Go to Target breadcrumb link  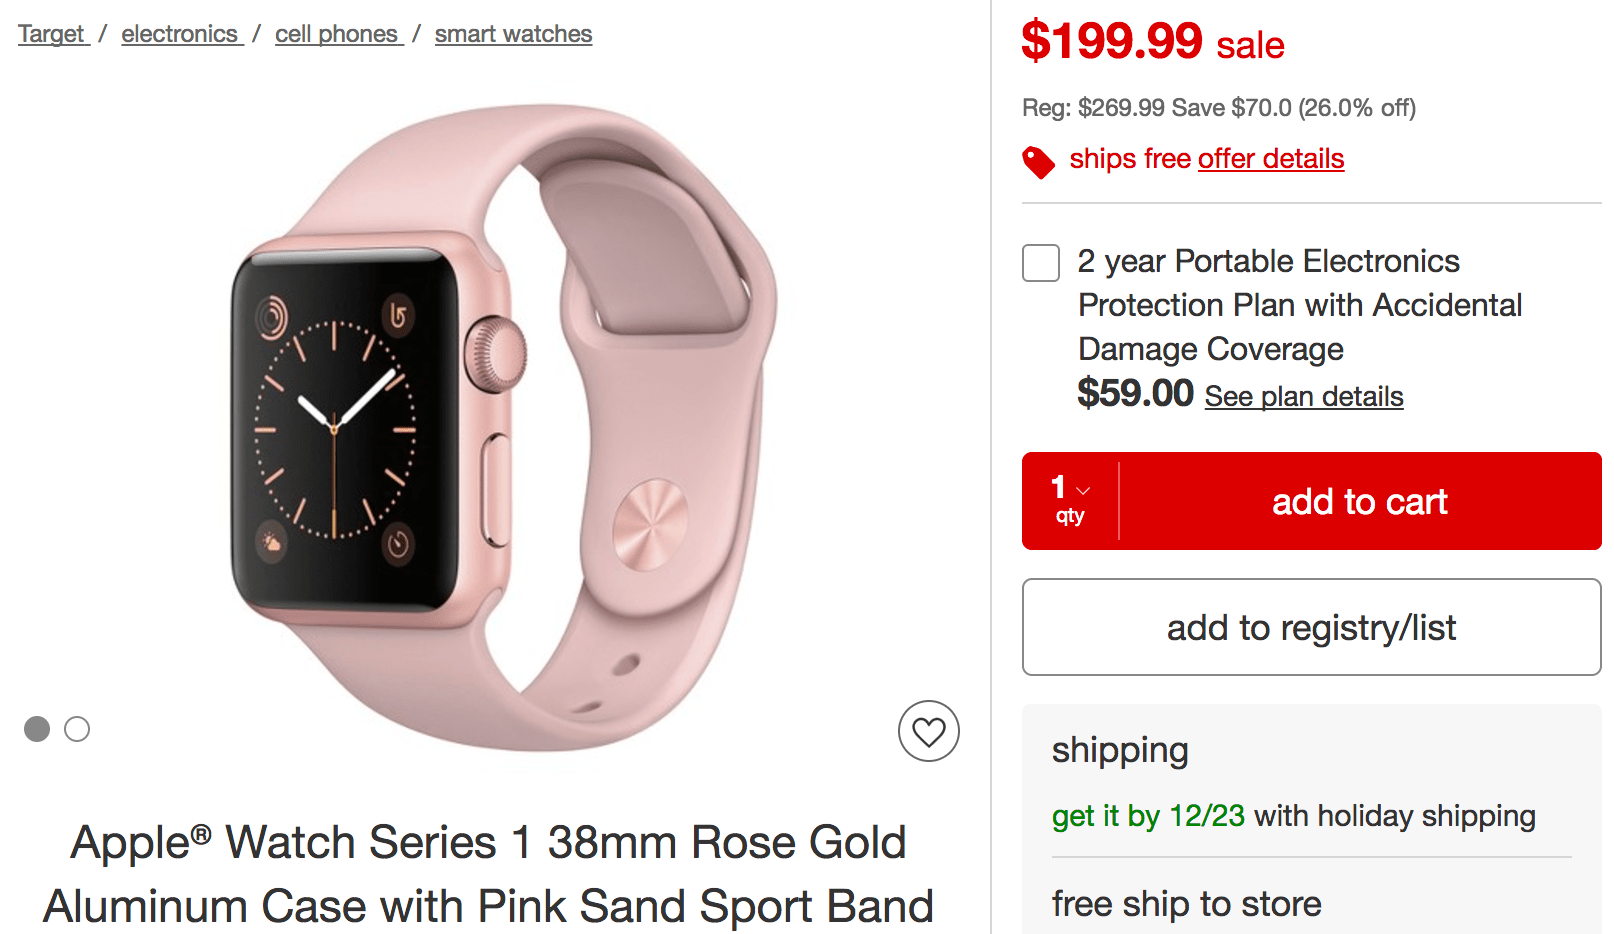coord(52,34)
